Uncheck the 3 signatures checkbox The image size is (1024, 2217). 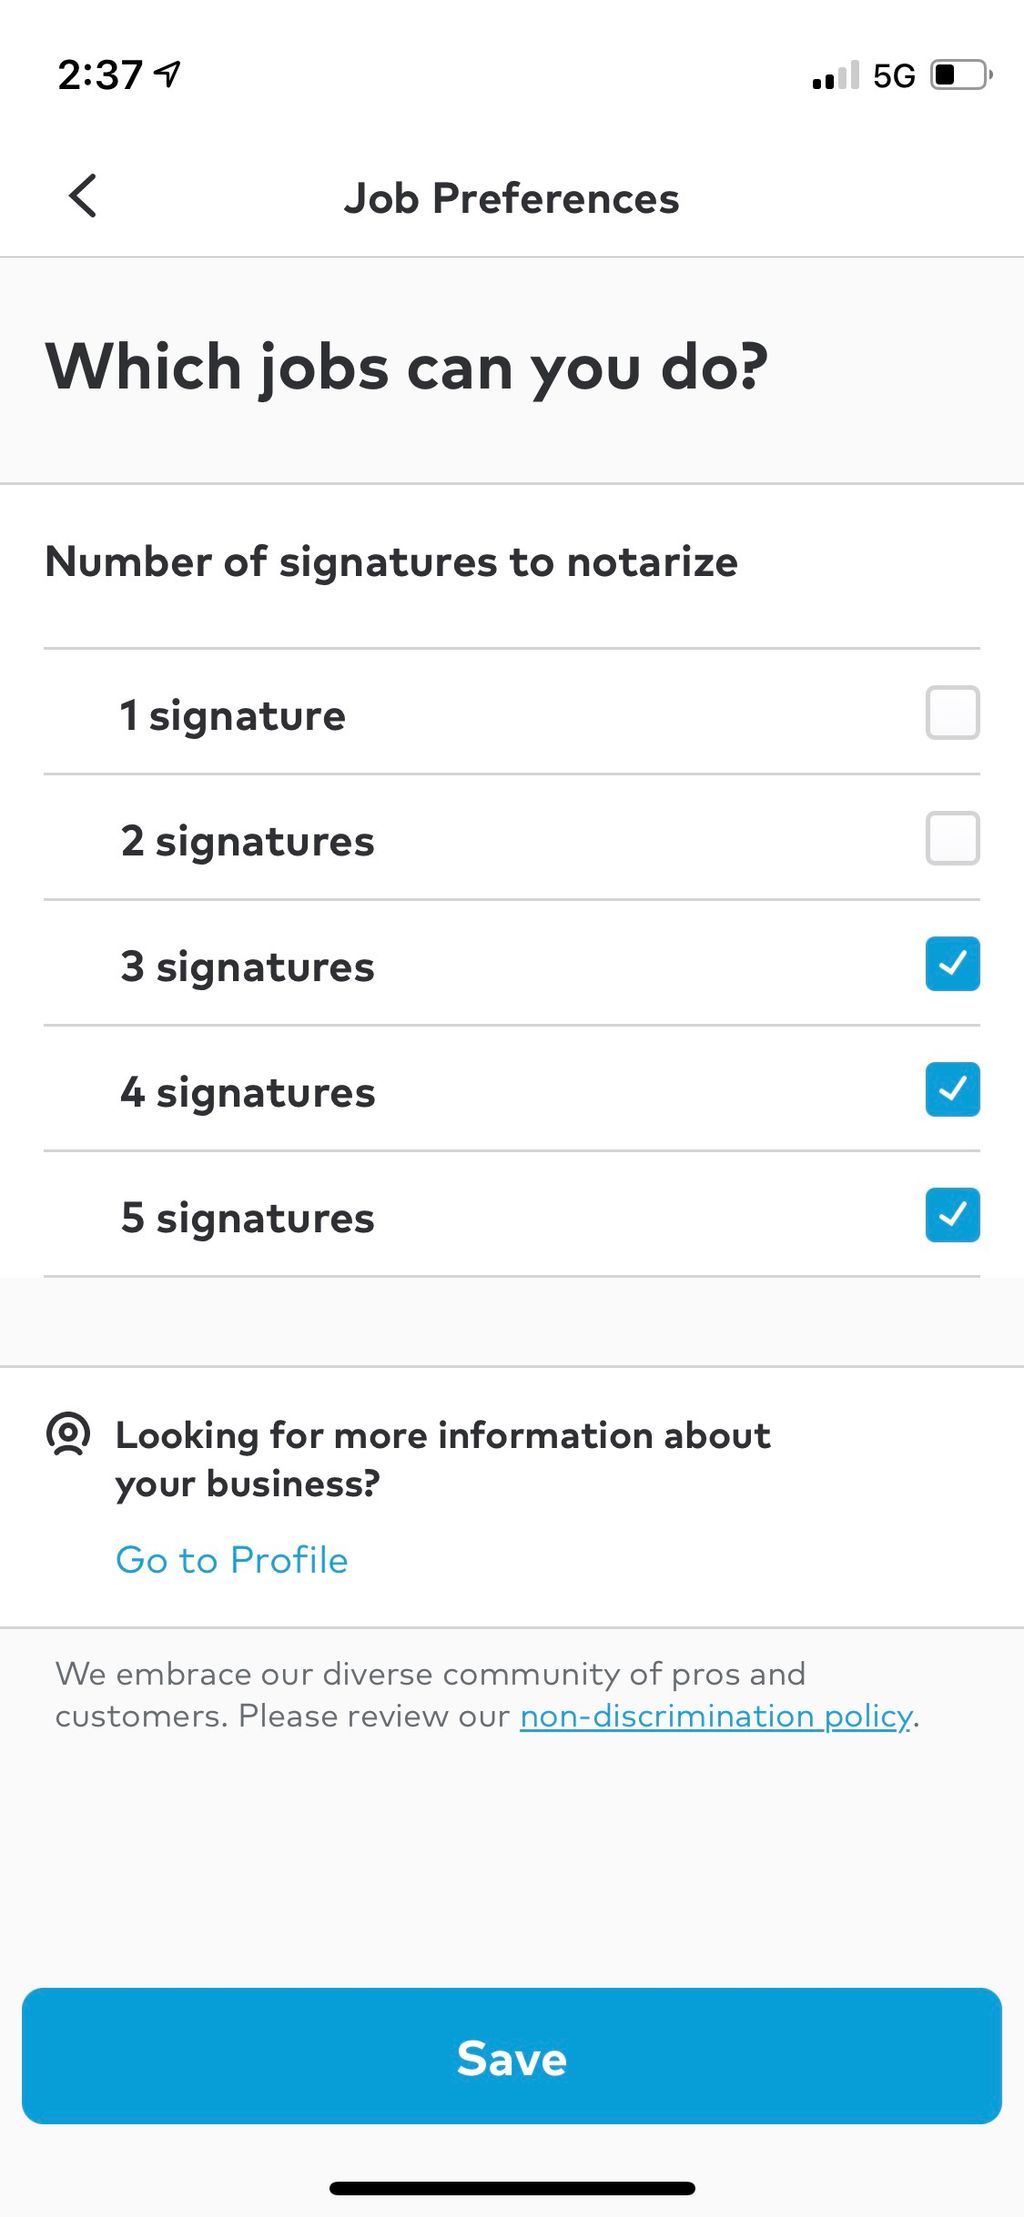pyautogui.click(x=952, y=964)
